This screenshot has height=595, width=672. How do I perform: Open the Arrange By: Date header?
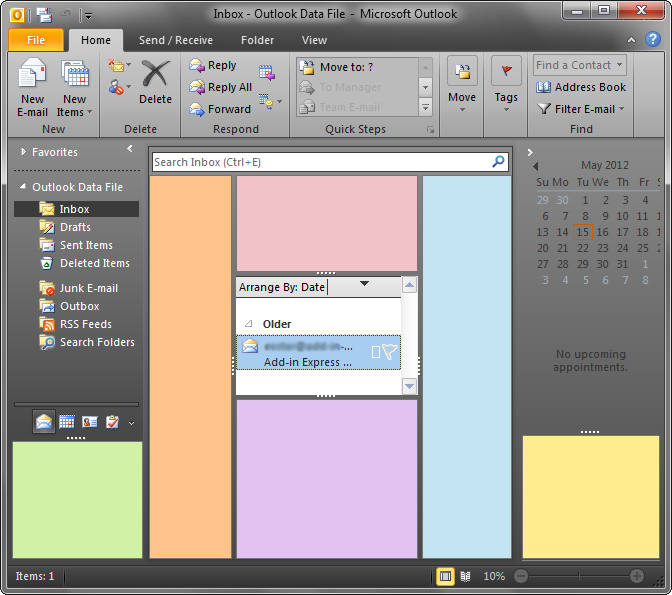(x=318, y=287)
